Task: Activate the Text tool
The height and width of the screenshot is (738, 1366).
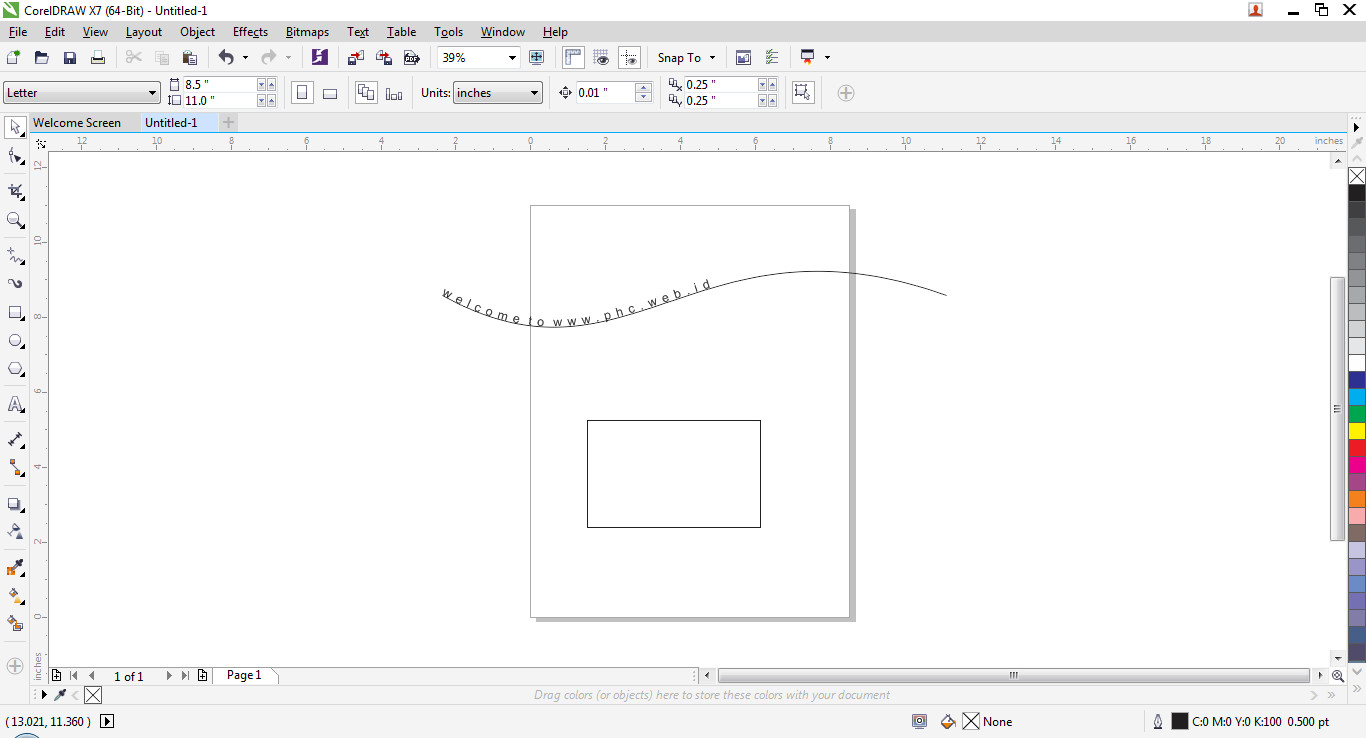Action: (16, 404)
